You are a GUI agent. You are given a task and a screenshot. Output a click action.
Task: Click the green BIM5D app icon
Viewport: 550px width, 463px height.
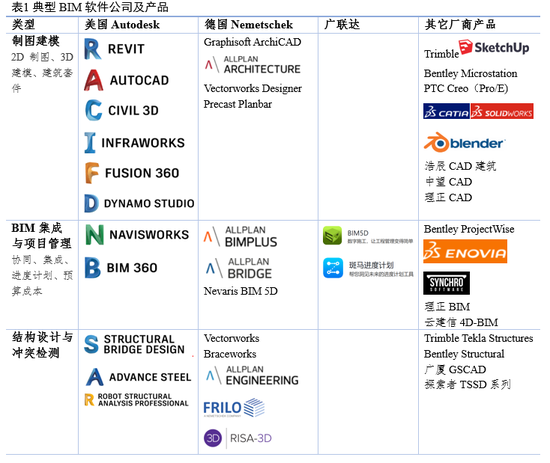332,235
